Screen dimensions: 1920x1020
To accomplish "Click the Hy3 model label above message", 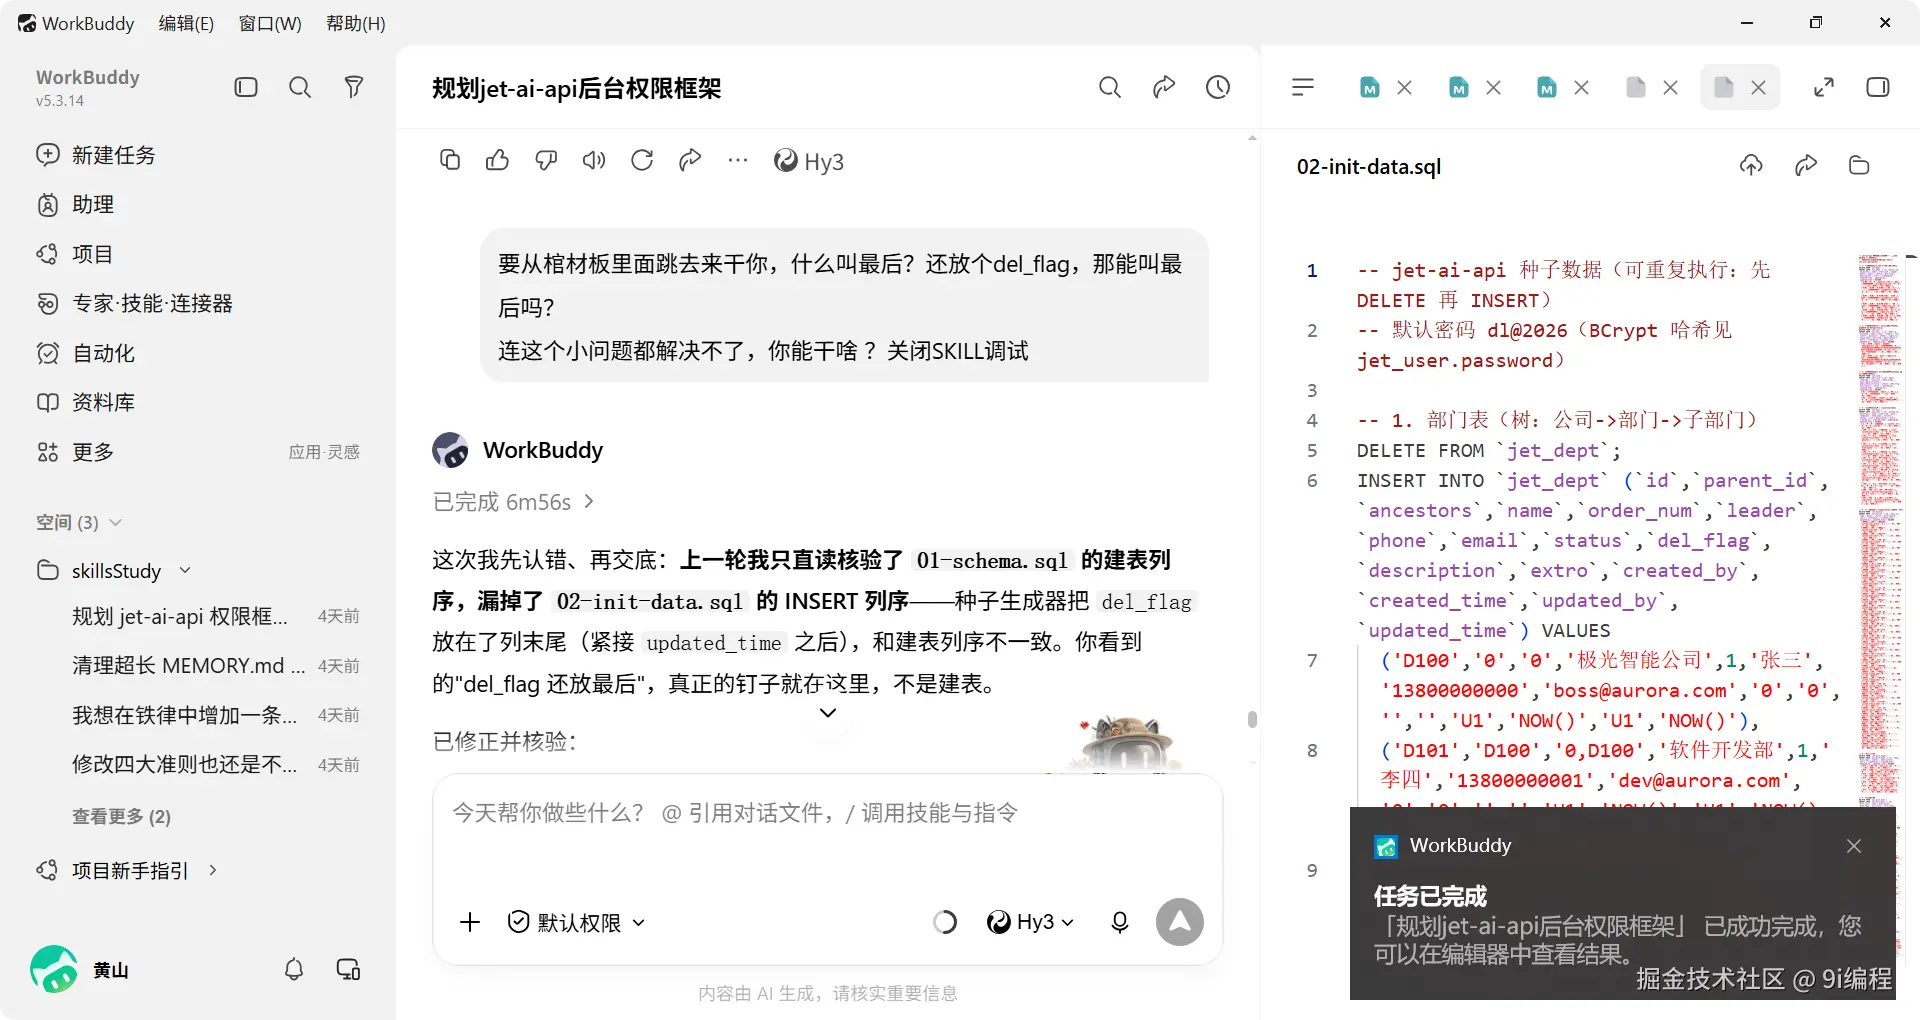I will 809,161.
